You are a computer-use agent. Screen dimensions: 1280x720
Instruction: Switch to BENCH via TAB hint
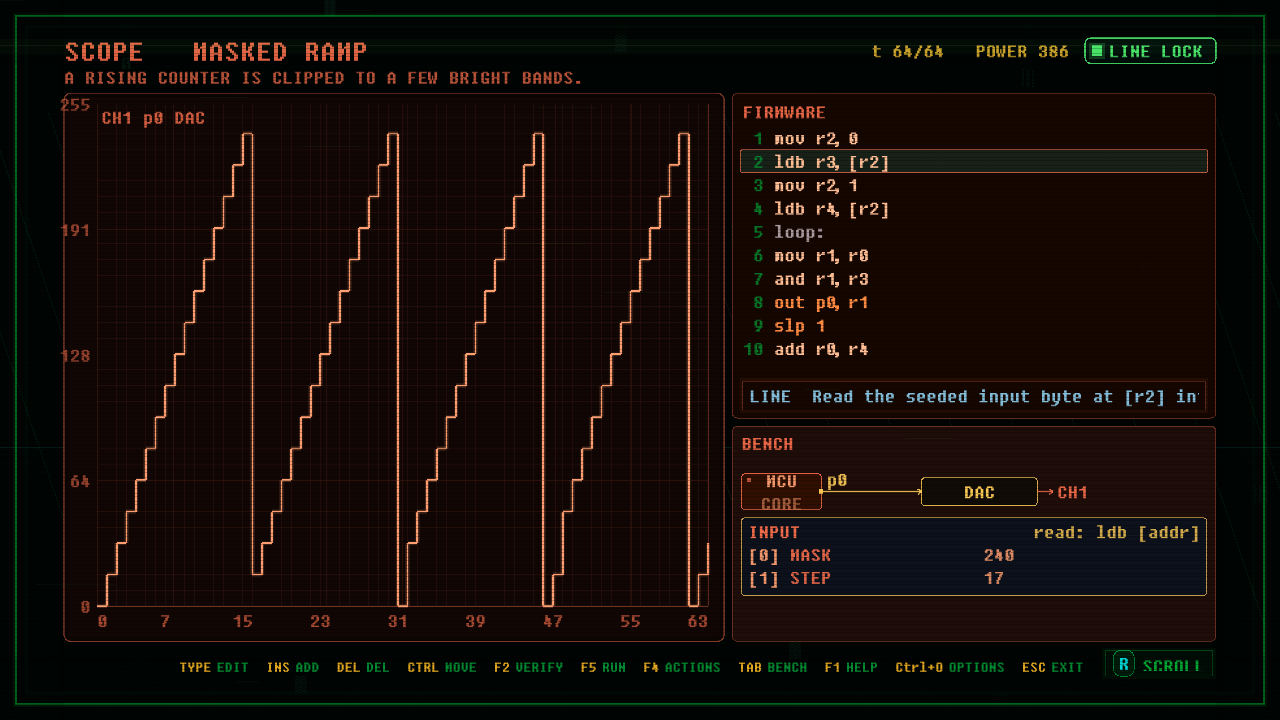[773, 667]
